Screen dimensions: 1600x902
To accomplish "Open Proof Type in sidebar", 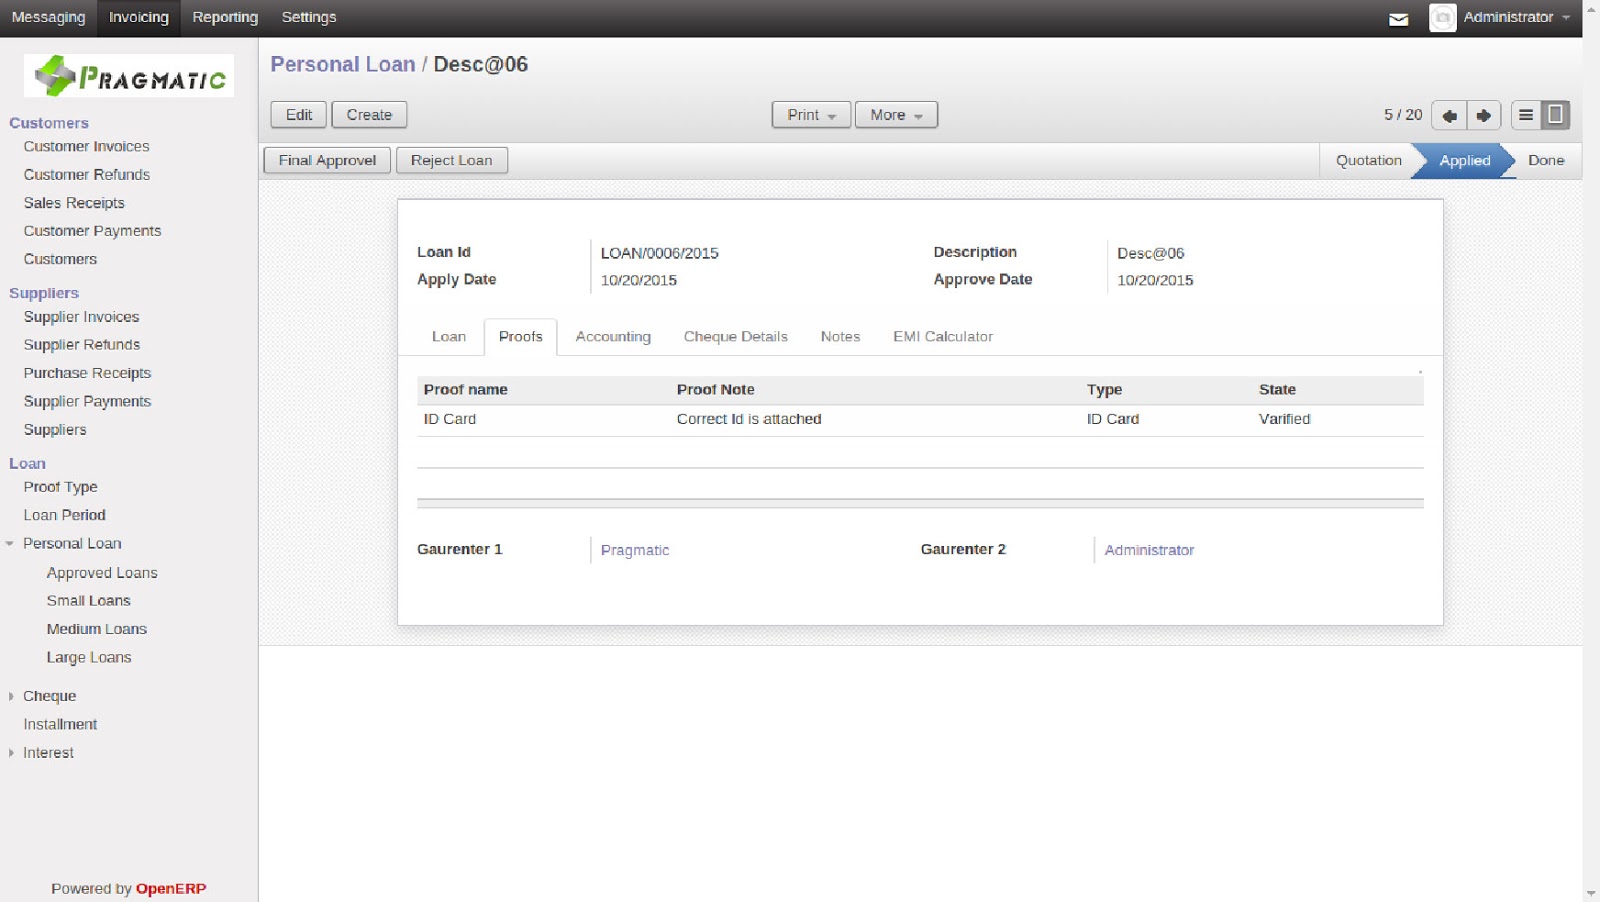I will coord(60,487).
